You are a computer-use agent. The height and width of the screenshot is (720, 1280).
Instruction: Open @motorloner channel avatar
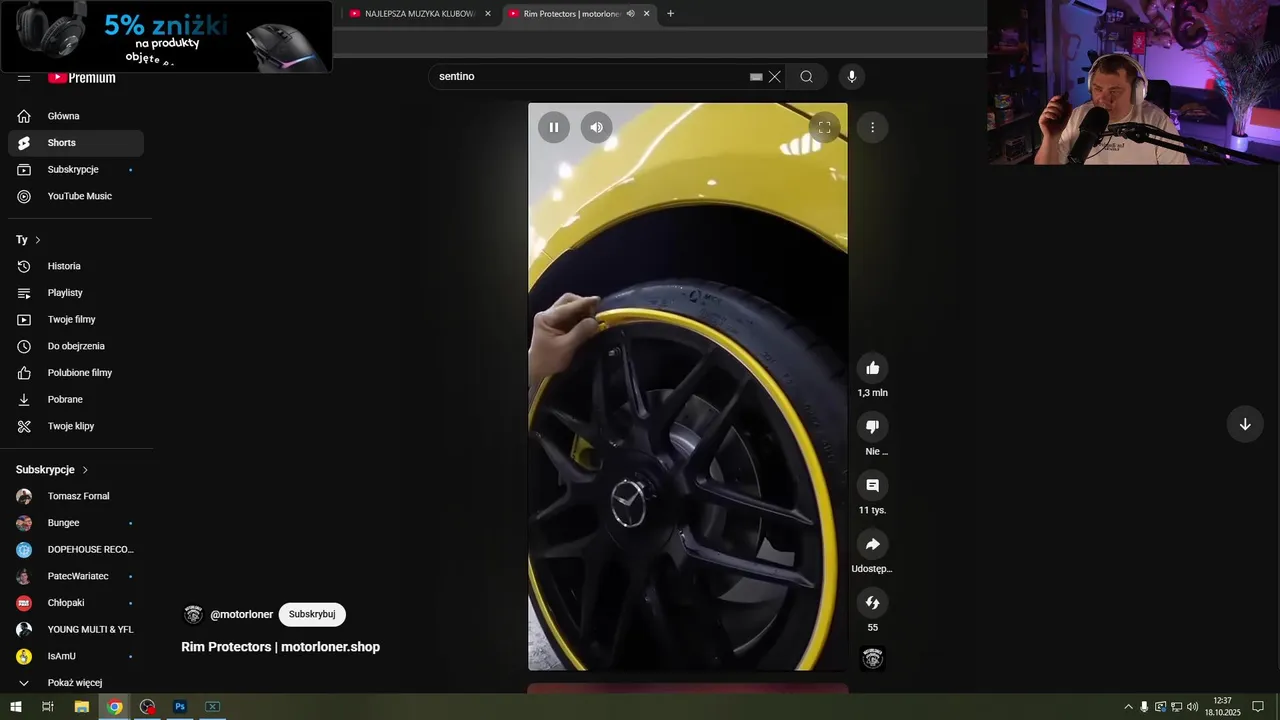pyautogui.click(x=193, y=615)
